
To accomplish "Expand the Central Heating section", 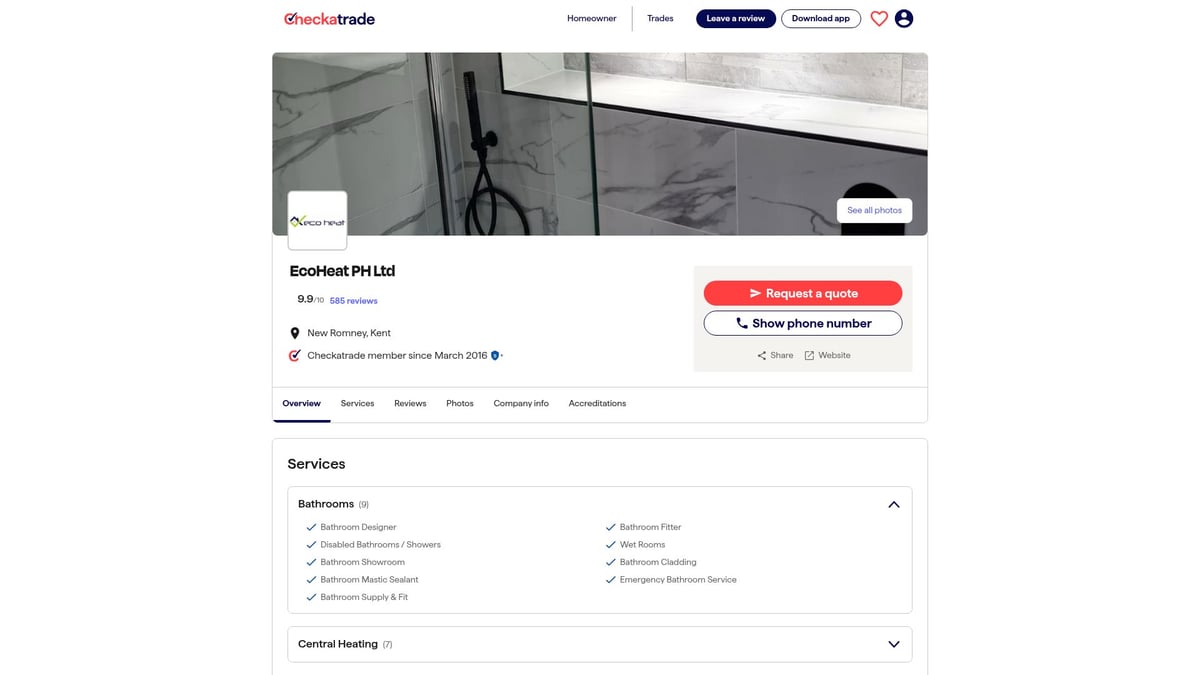I will (894, 644).
